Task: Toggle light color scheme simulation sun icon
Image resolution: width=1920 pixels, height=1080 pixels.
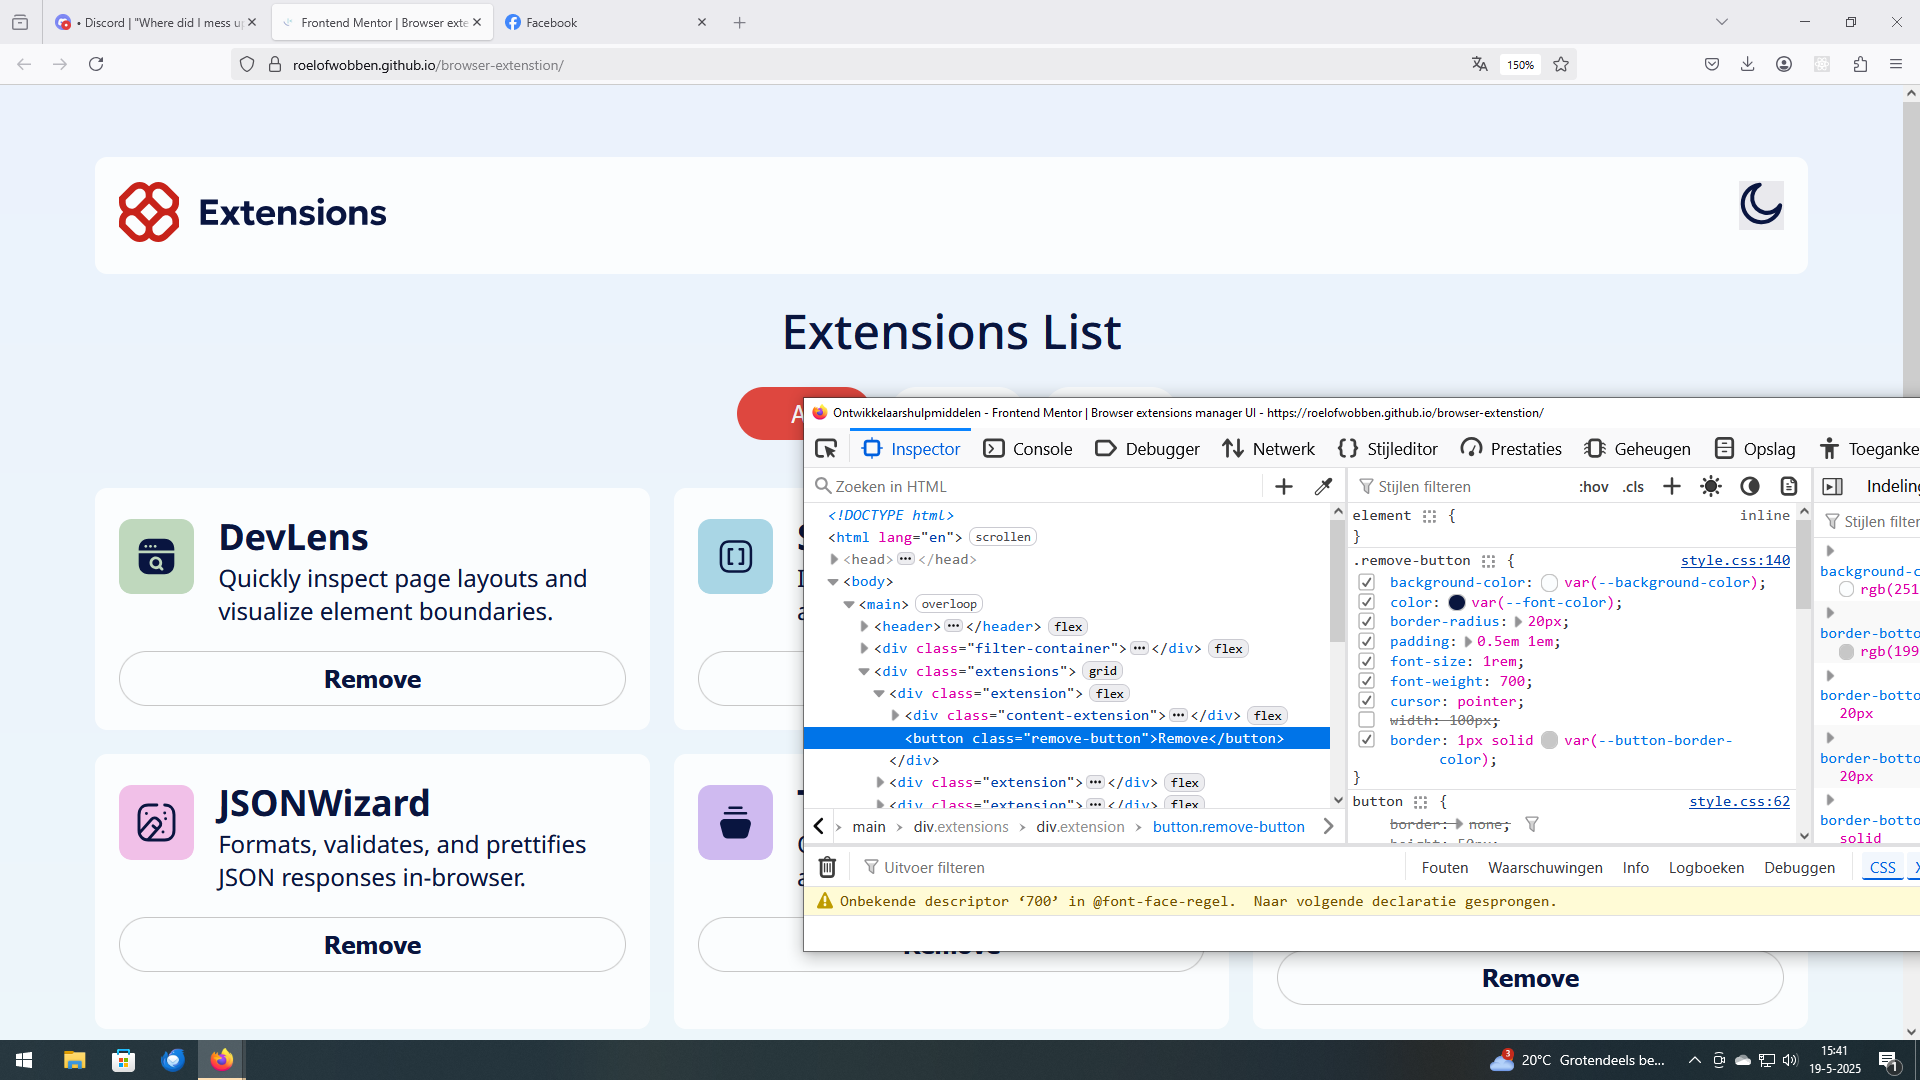Action: click(1711, 487)
